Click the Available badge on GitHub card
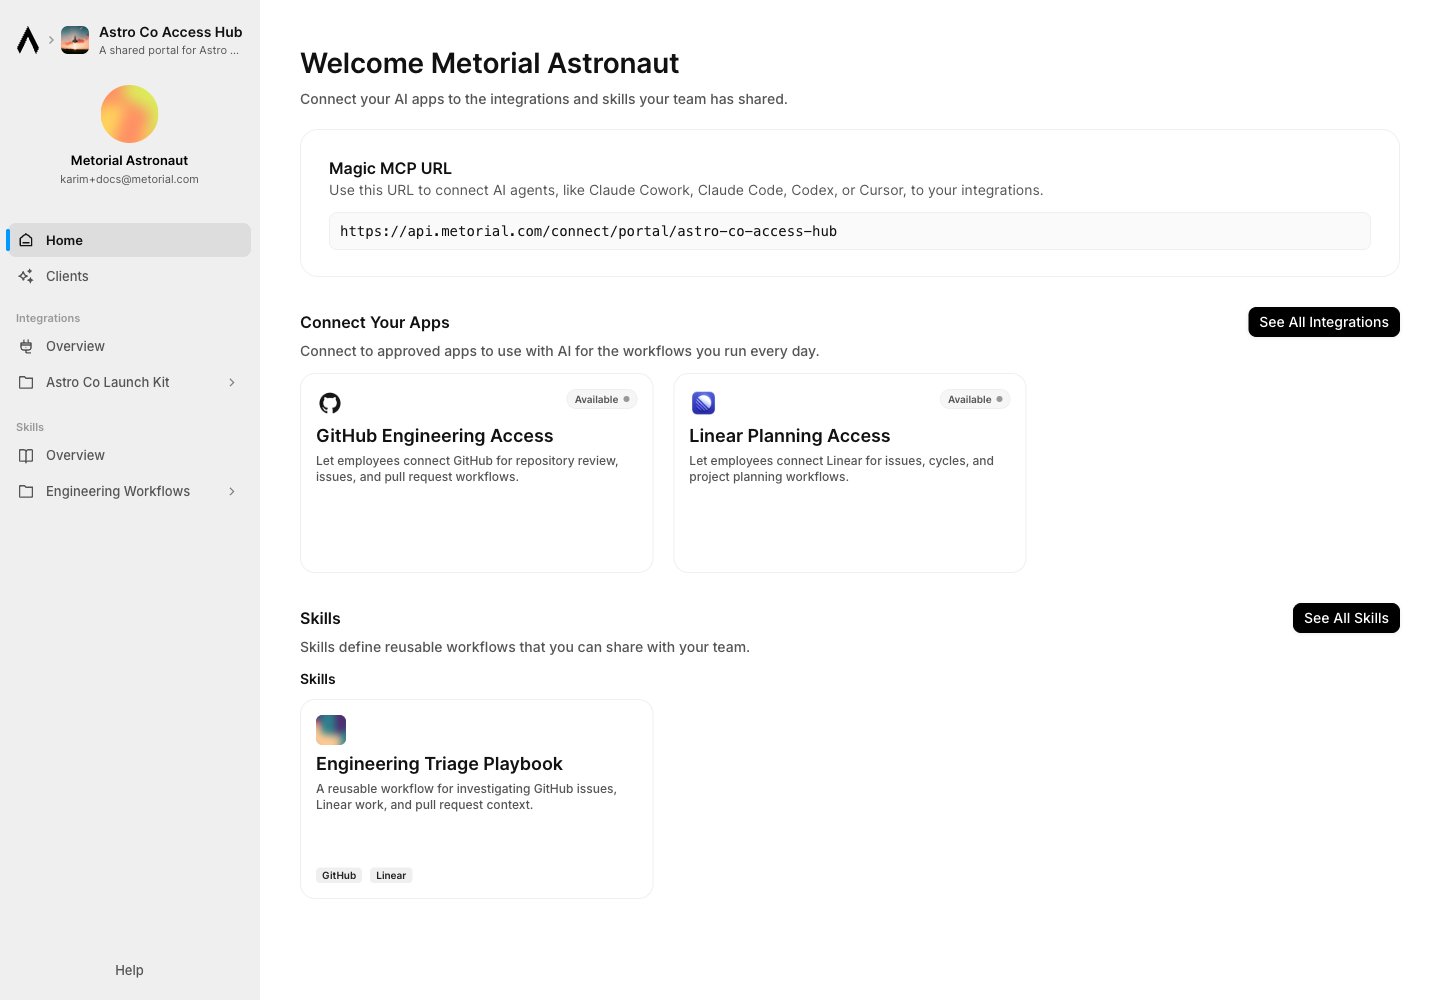 (x=602, y=399)
